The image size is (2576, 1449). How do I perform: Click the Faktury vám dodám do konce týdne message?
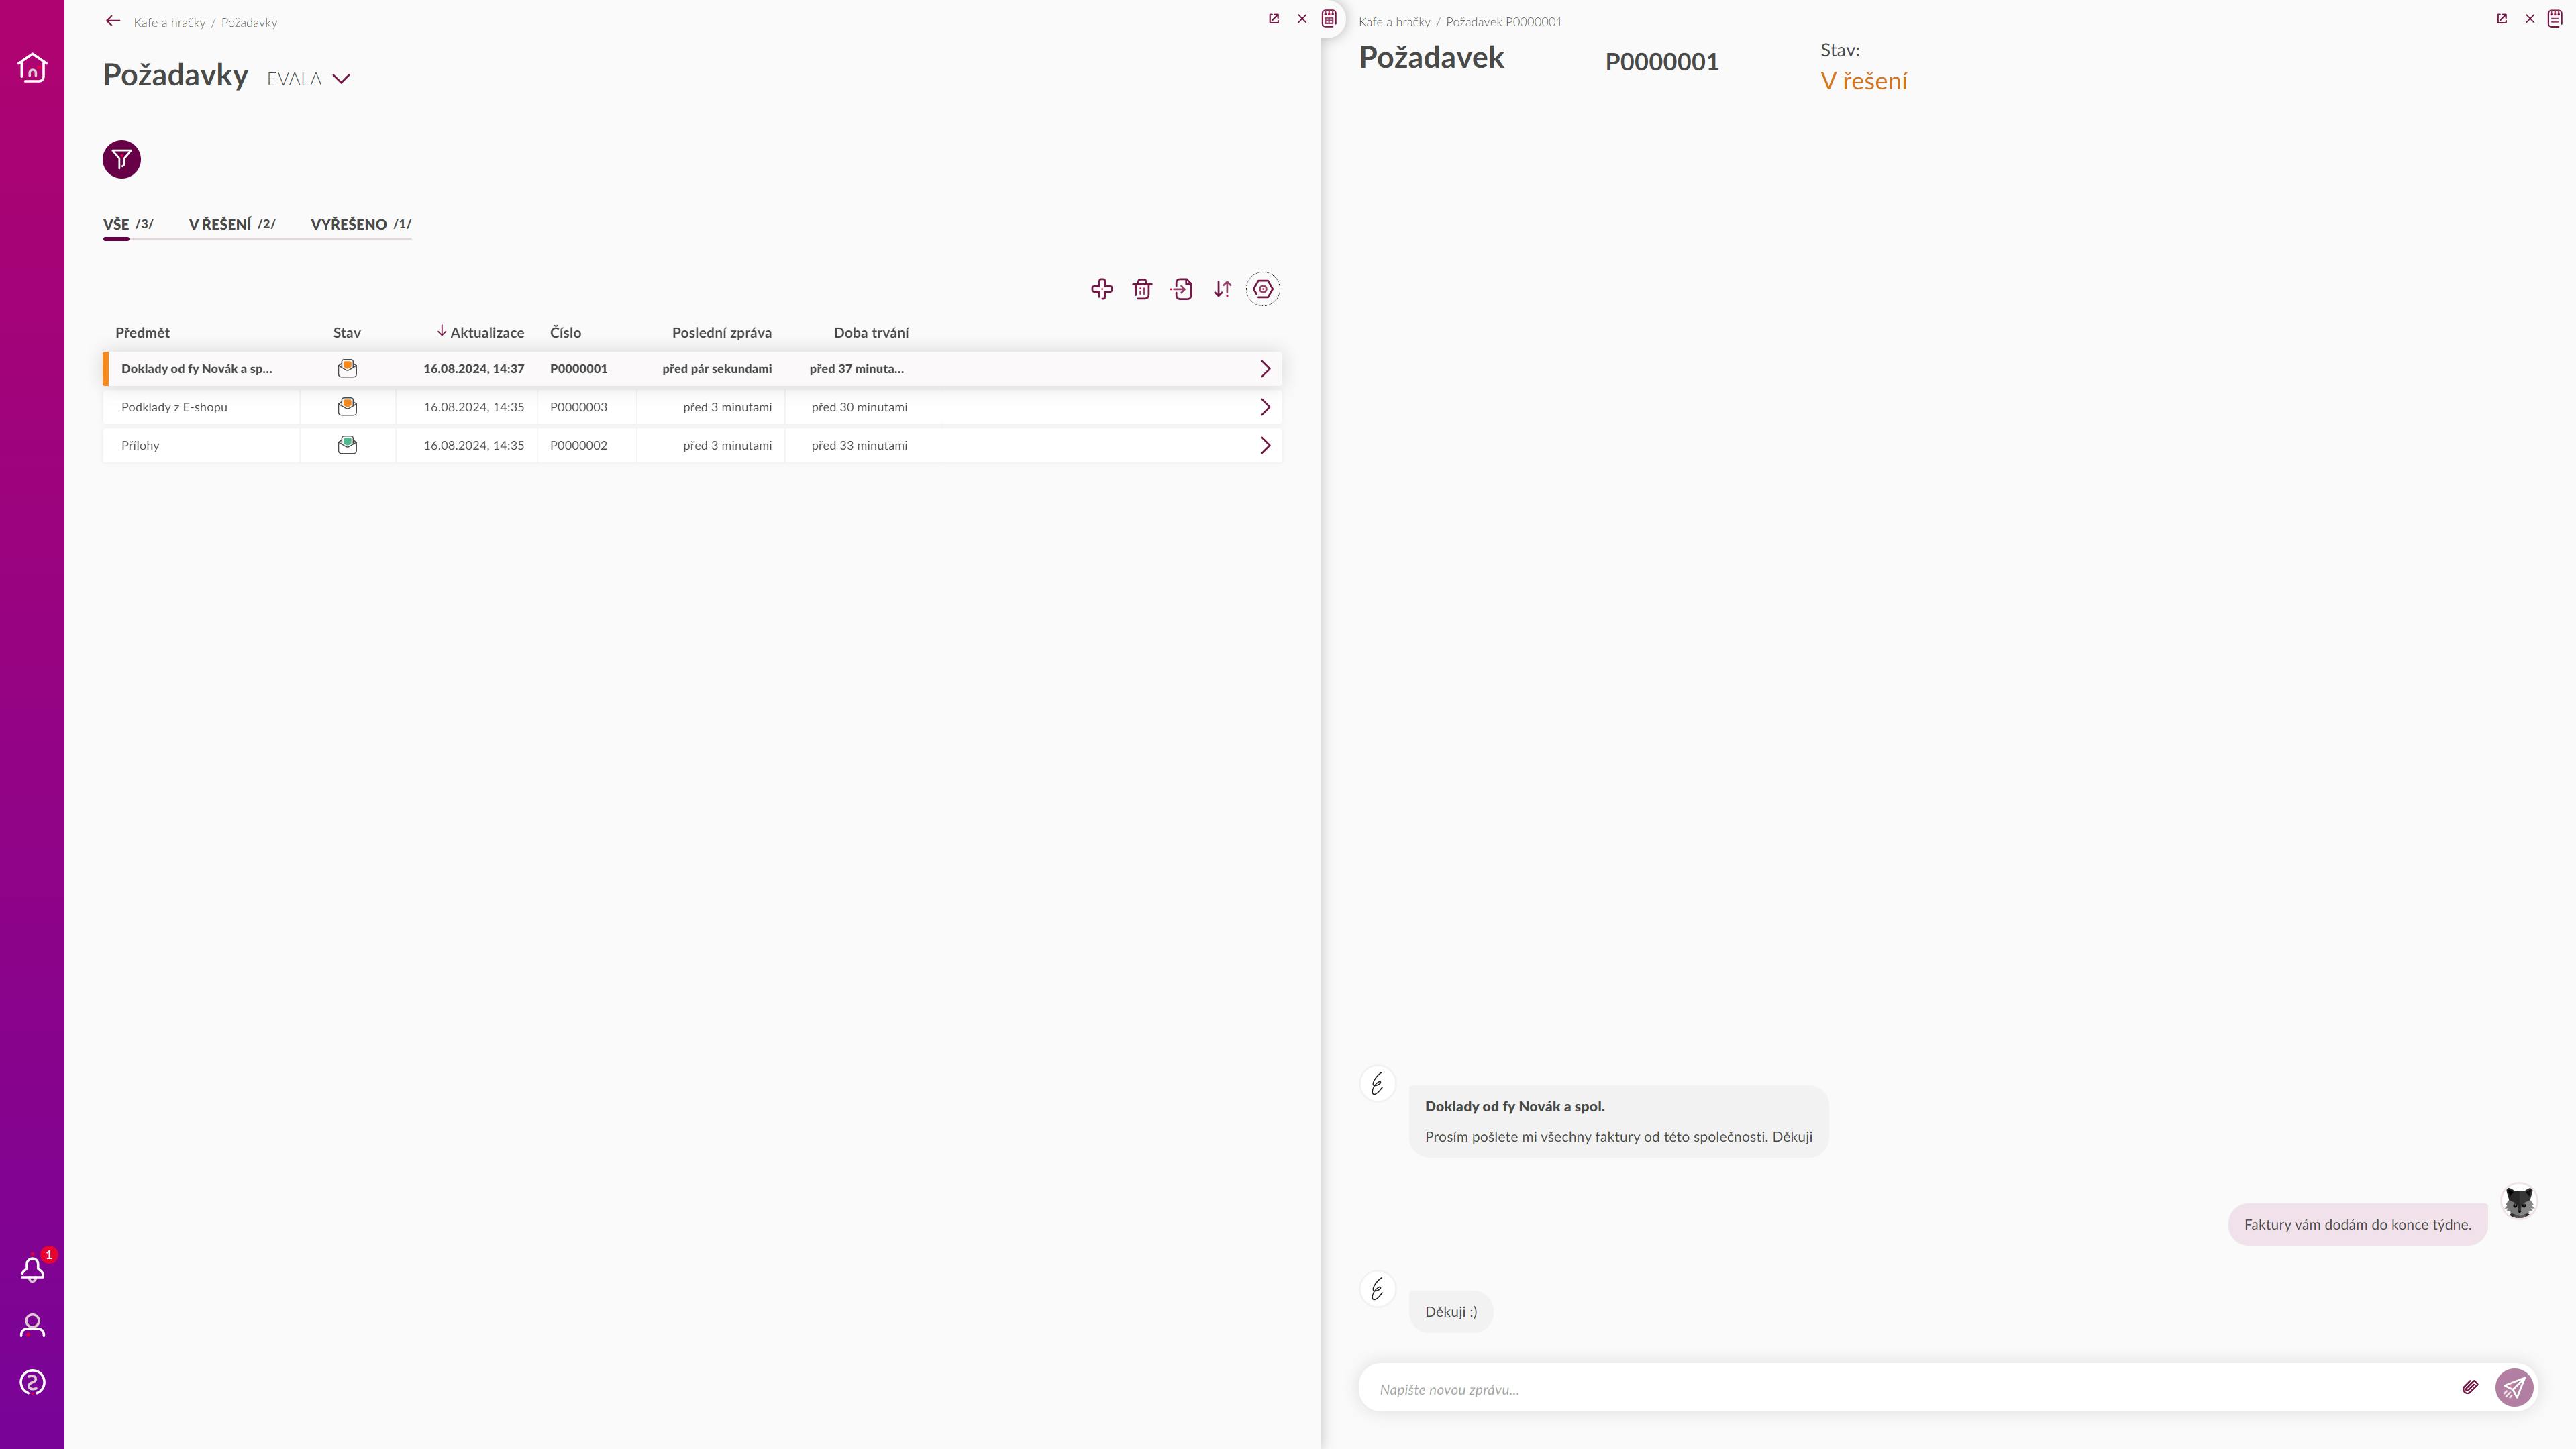(2357, 1224)
